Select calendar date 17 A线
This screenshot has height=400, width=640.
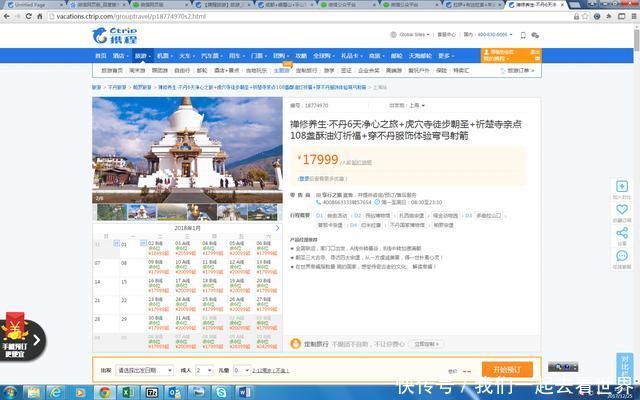pyautogui.click(x=185, y=286)
